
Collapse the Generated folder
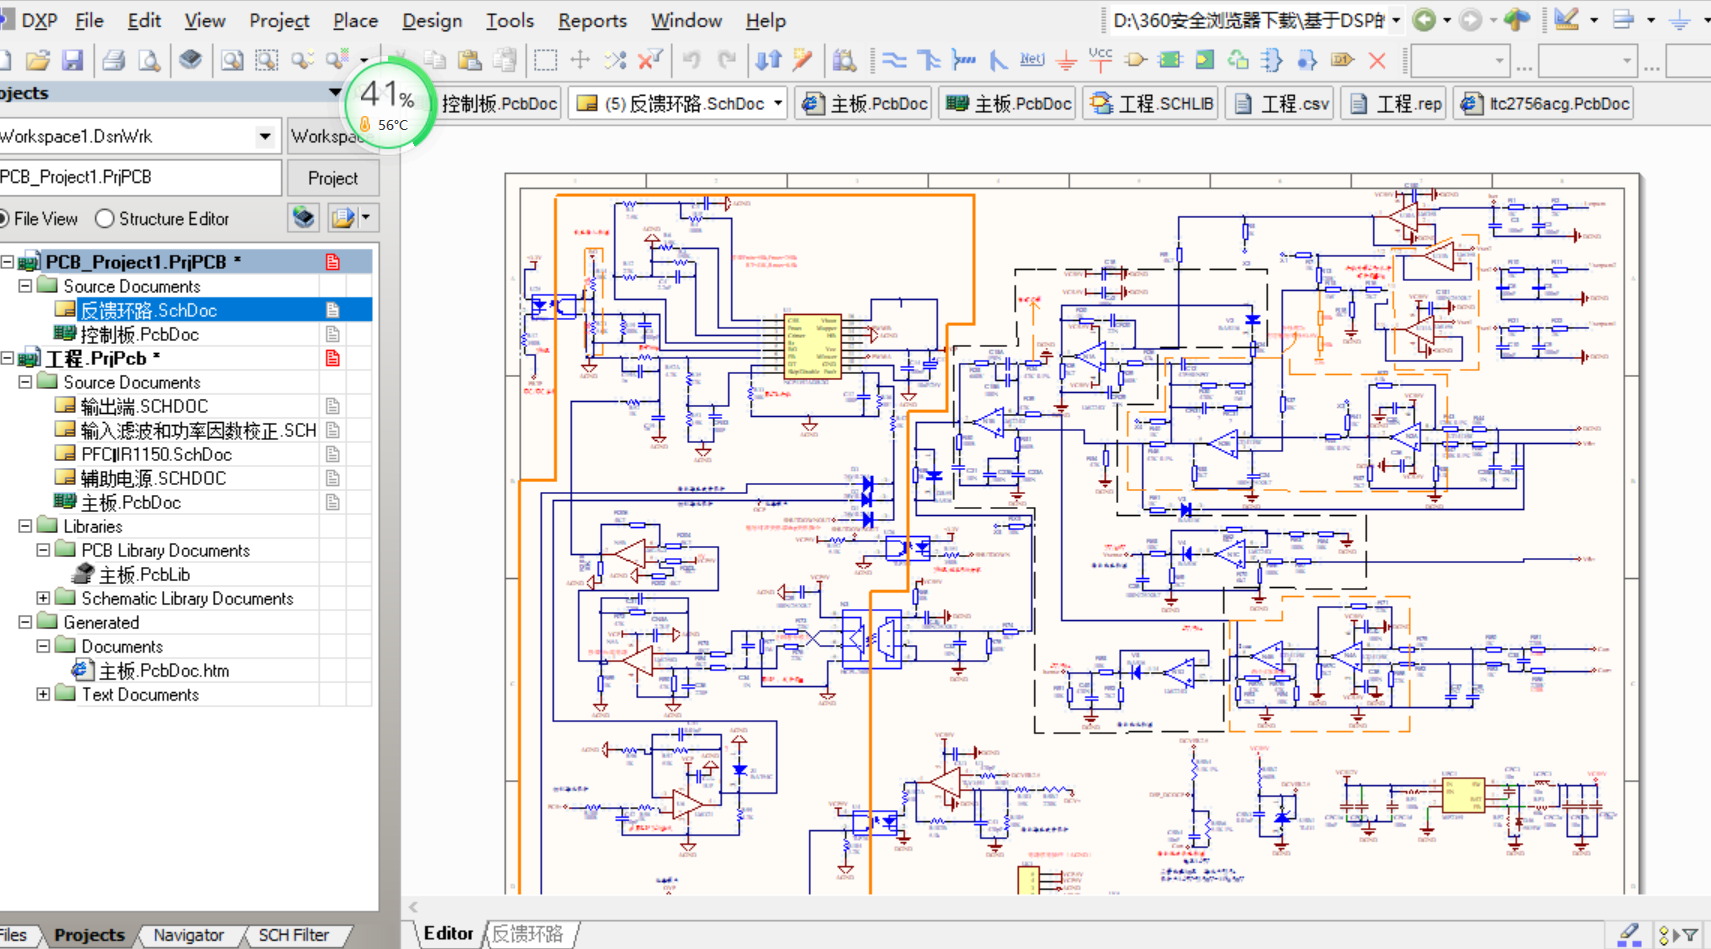(x=25, y=622)
